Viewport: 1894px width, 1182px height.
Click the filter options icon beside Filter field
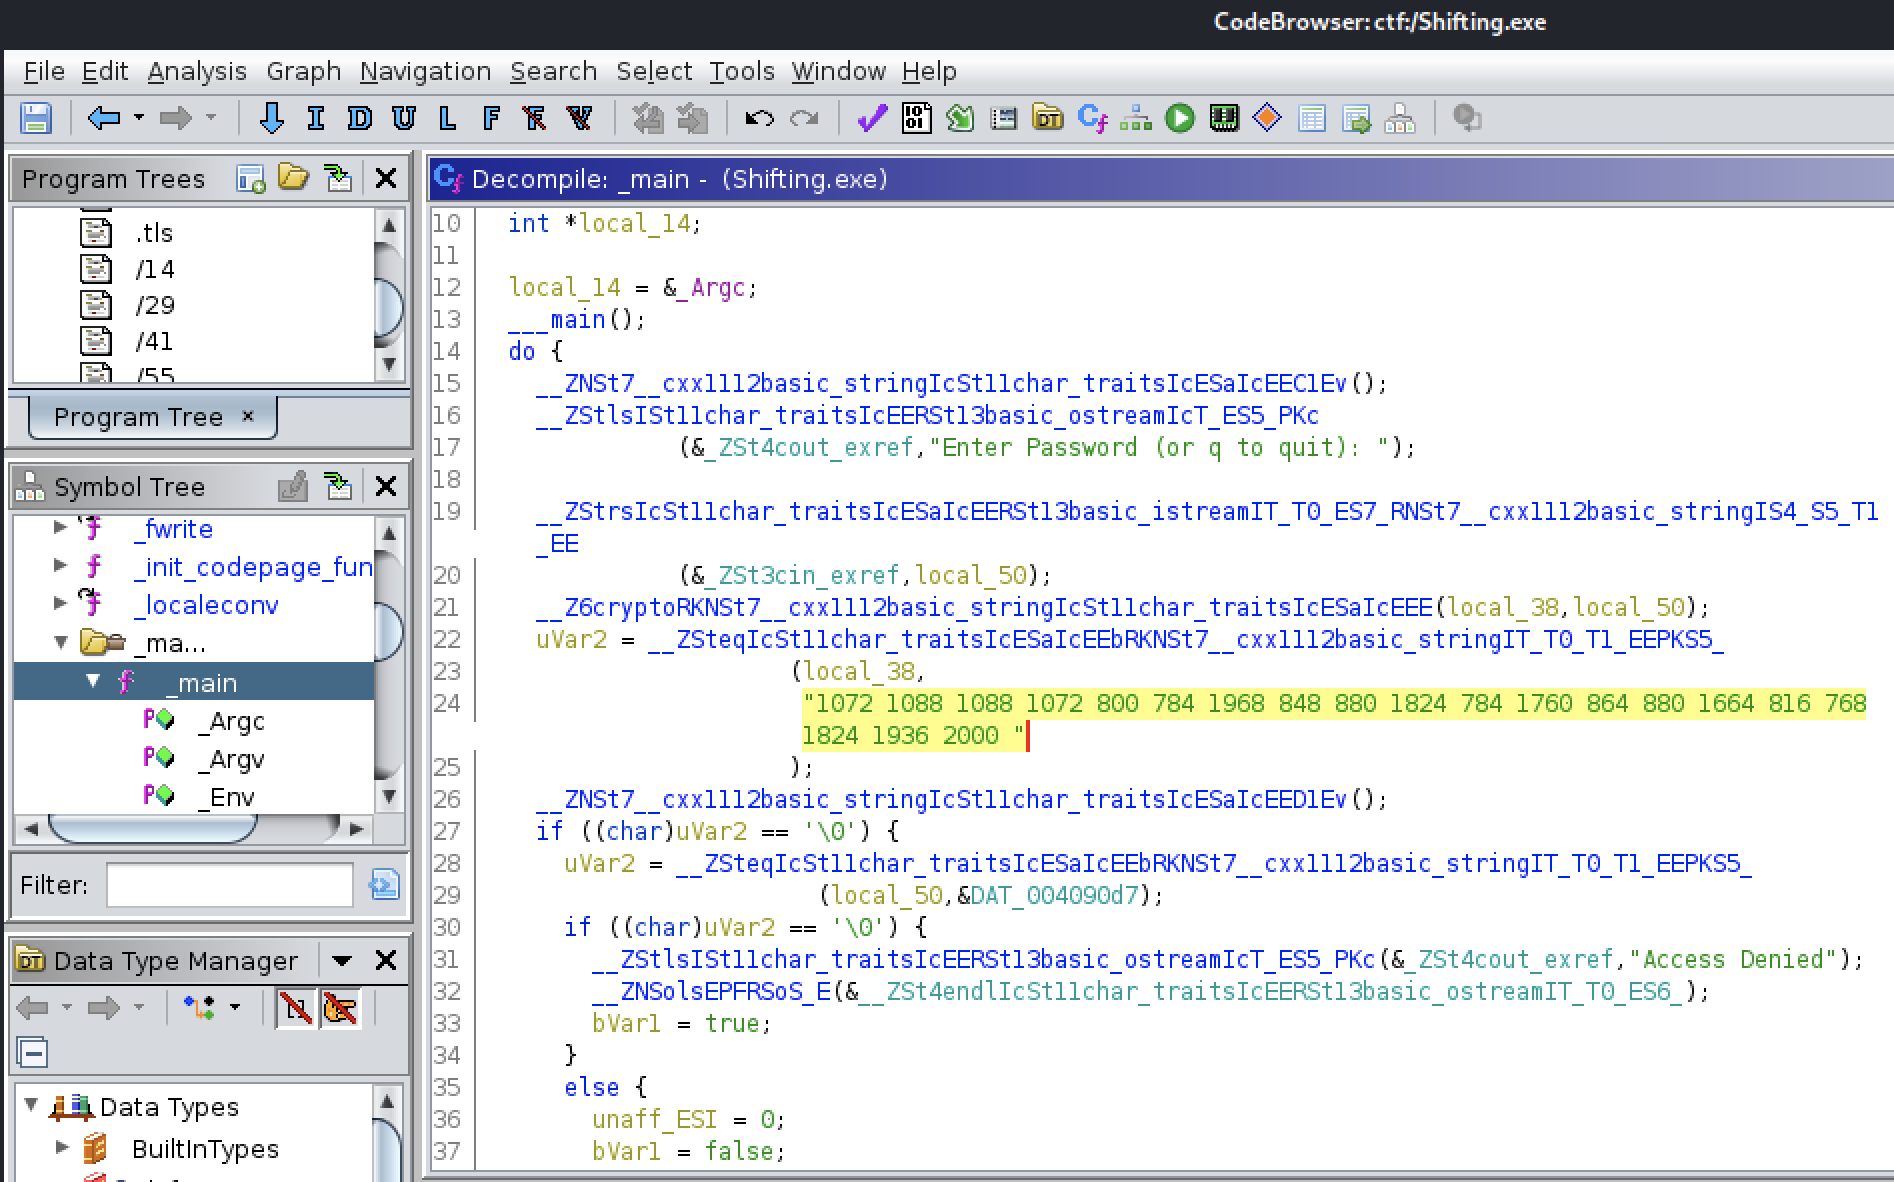tap(384, 885)
